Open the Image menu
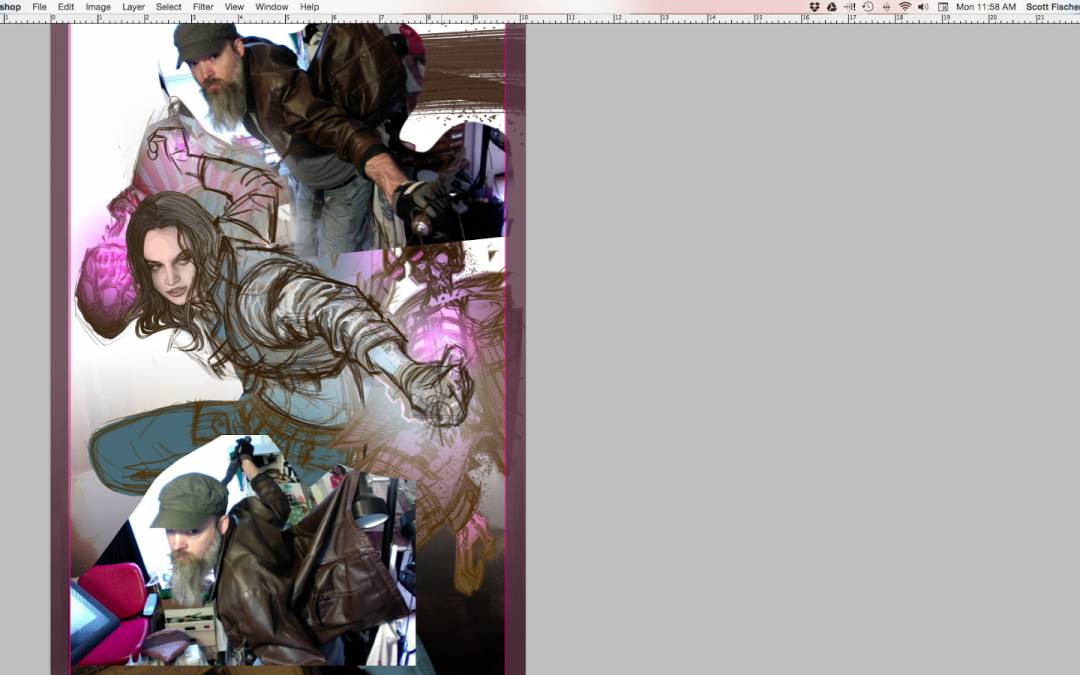This screenshot has width=1080, height=675. coord(98,7)
